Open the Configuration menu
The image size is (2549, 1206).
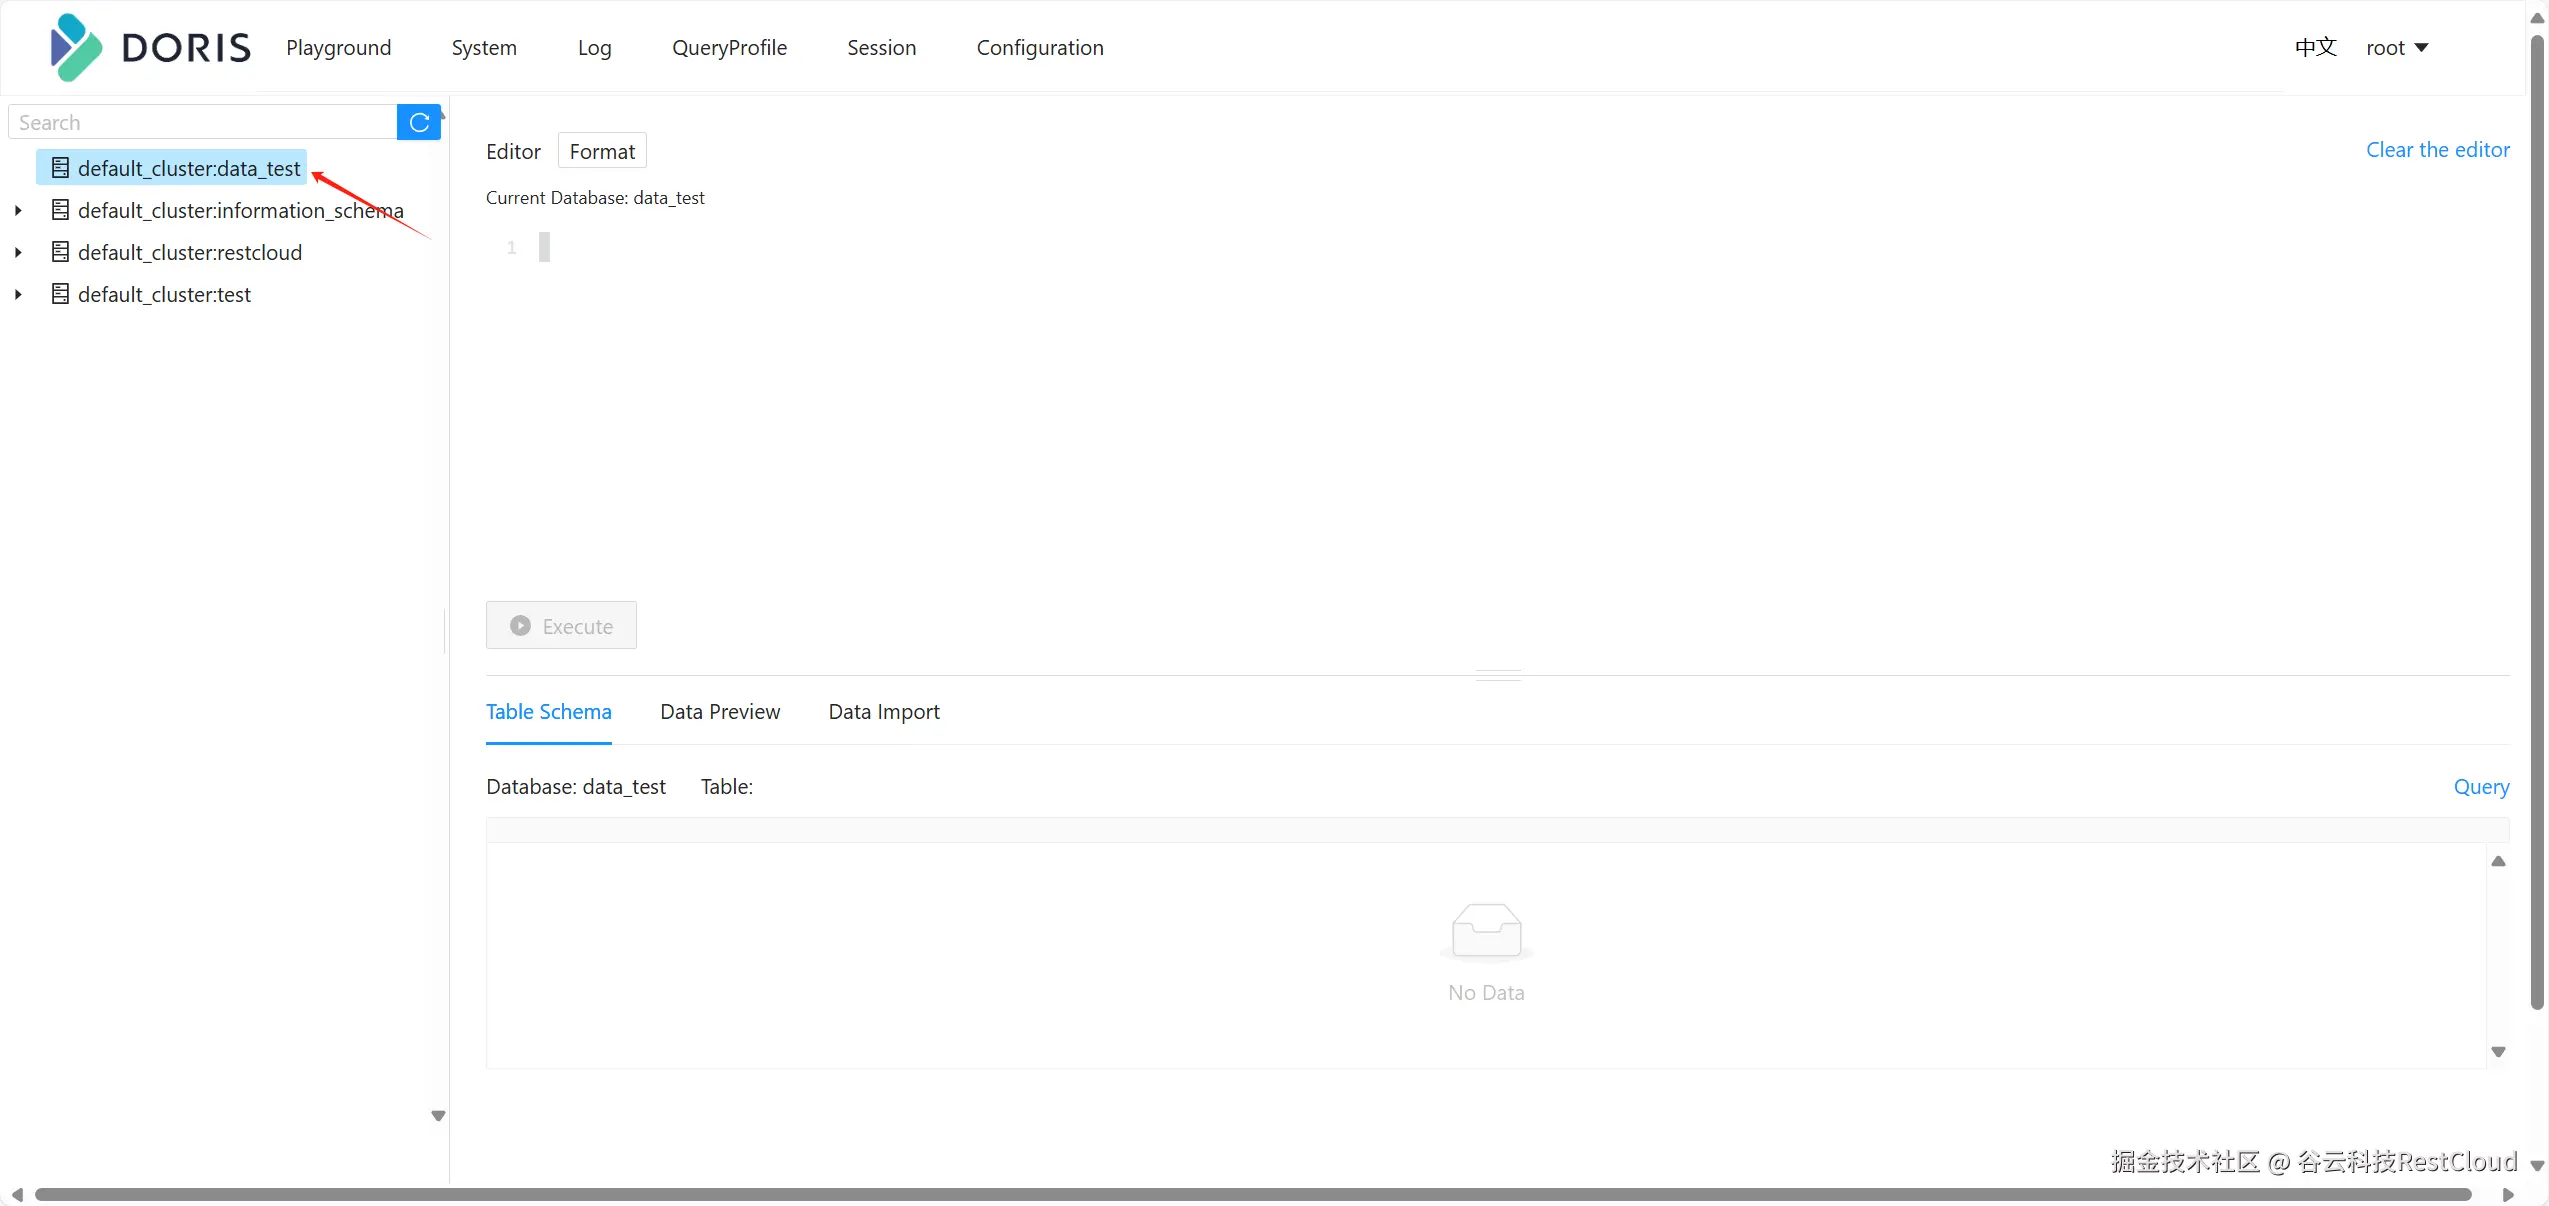coord(1040,48)
